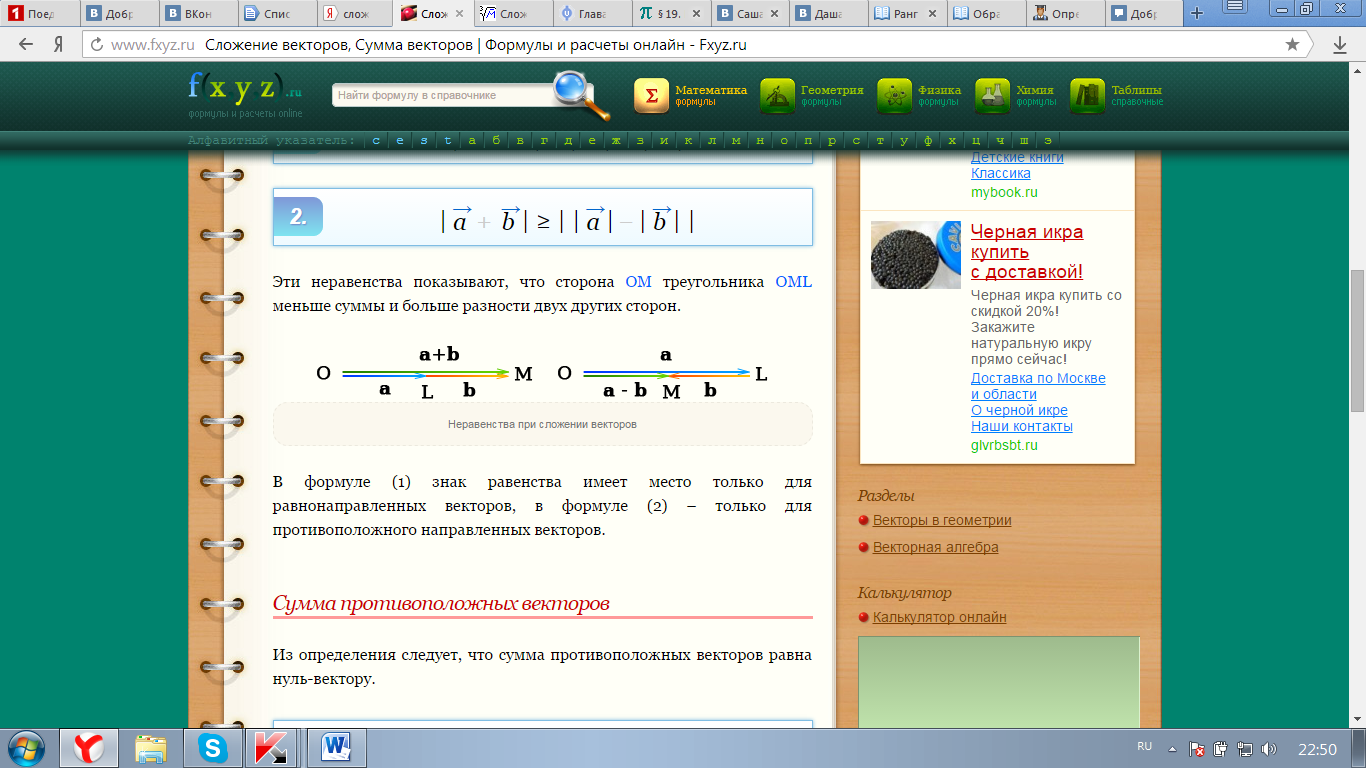Click the vector inequality diagram image
Image resolution: width=1366 pixels, height=768 pixels.
coord(542,373)
